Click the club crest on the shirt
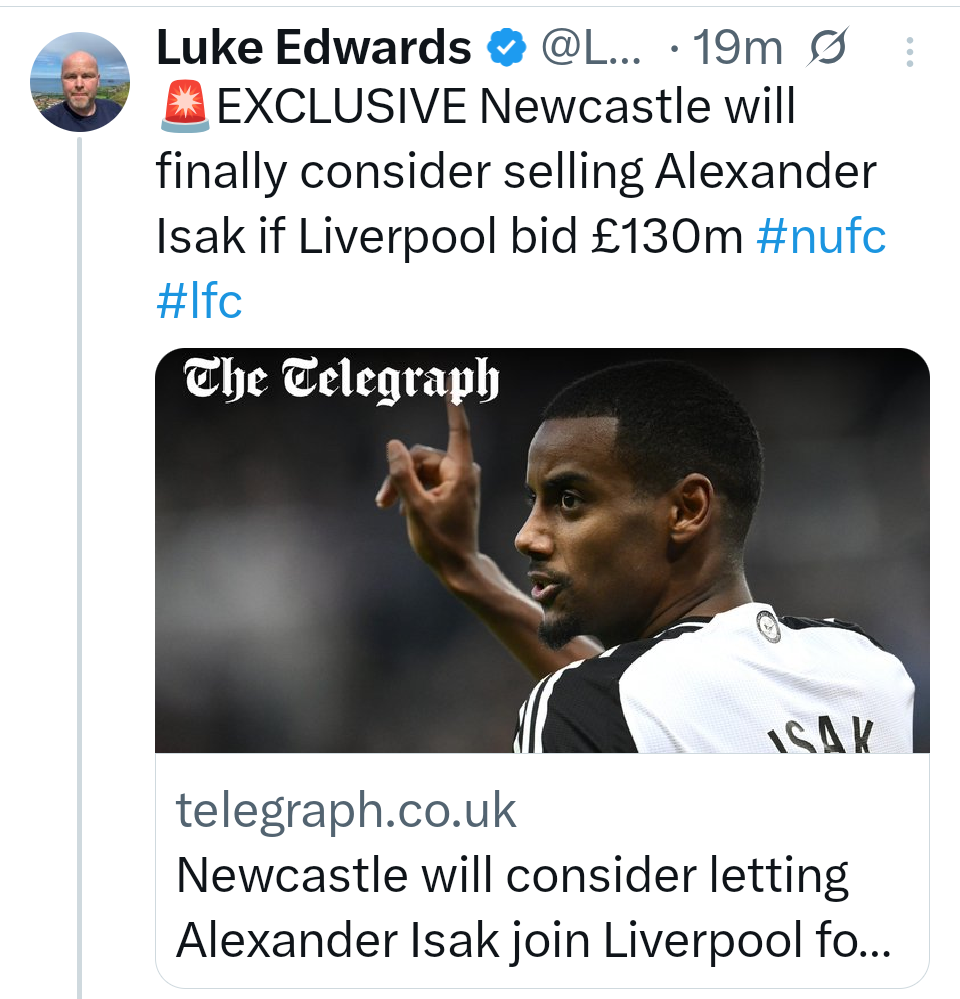The height and width of the screenshot is (999, 960). (x=767, y=626)
